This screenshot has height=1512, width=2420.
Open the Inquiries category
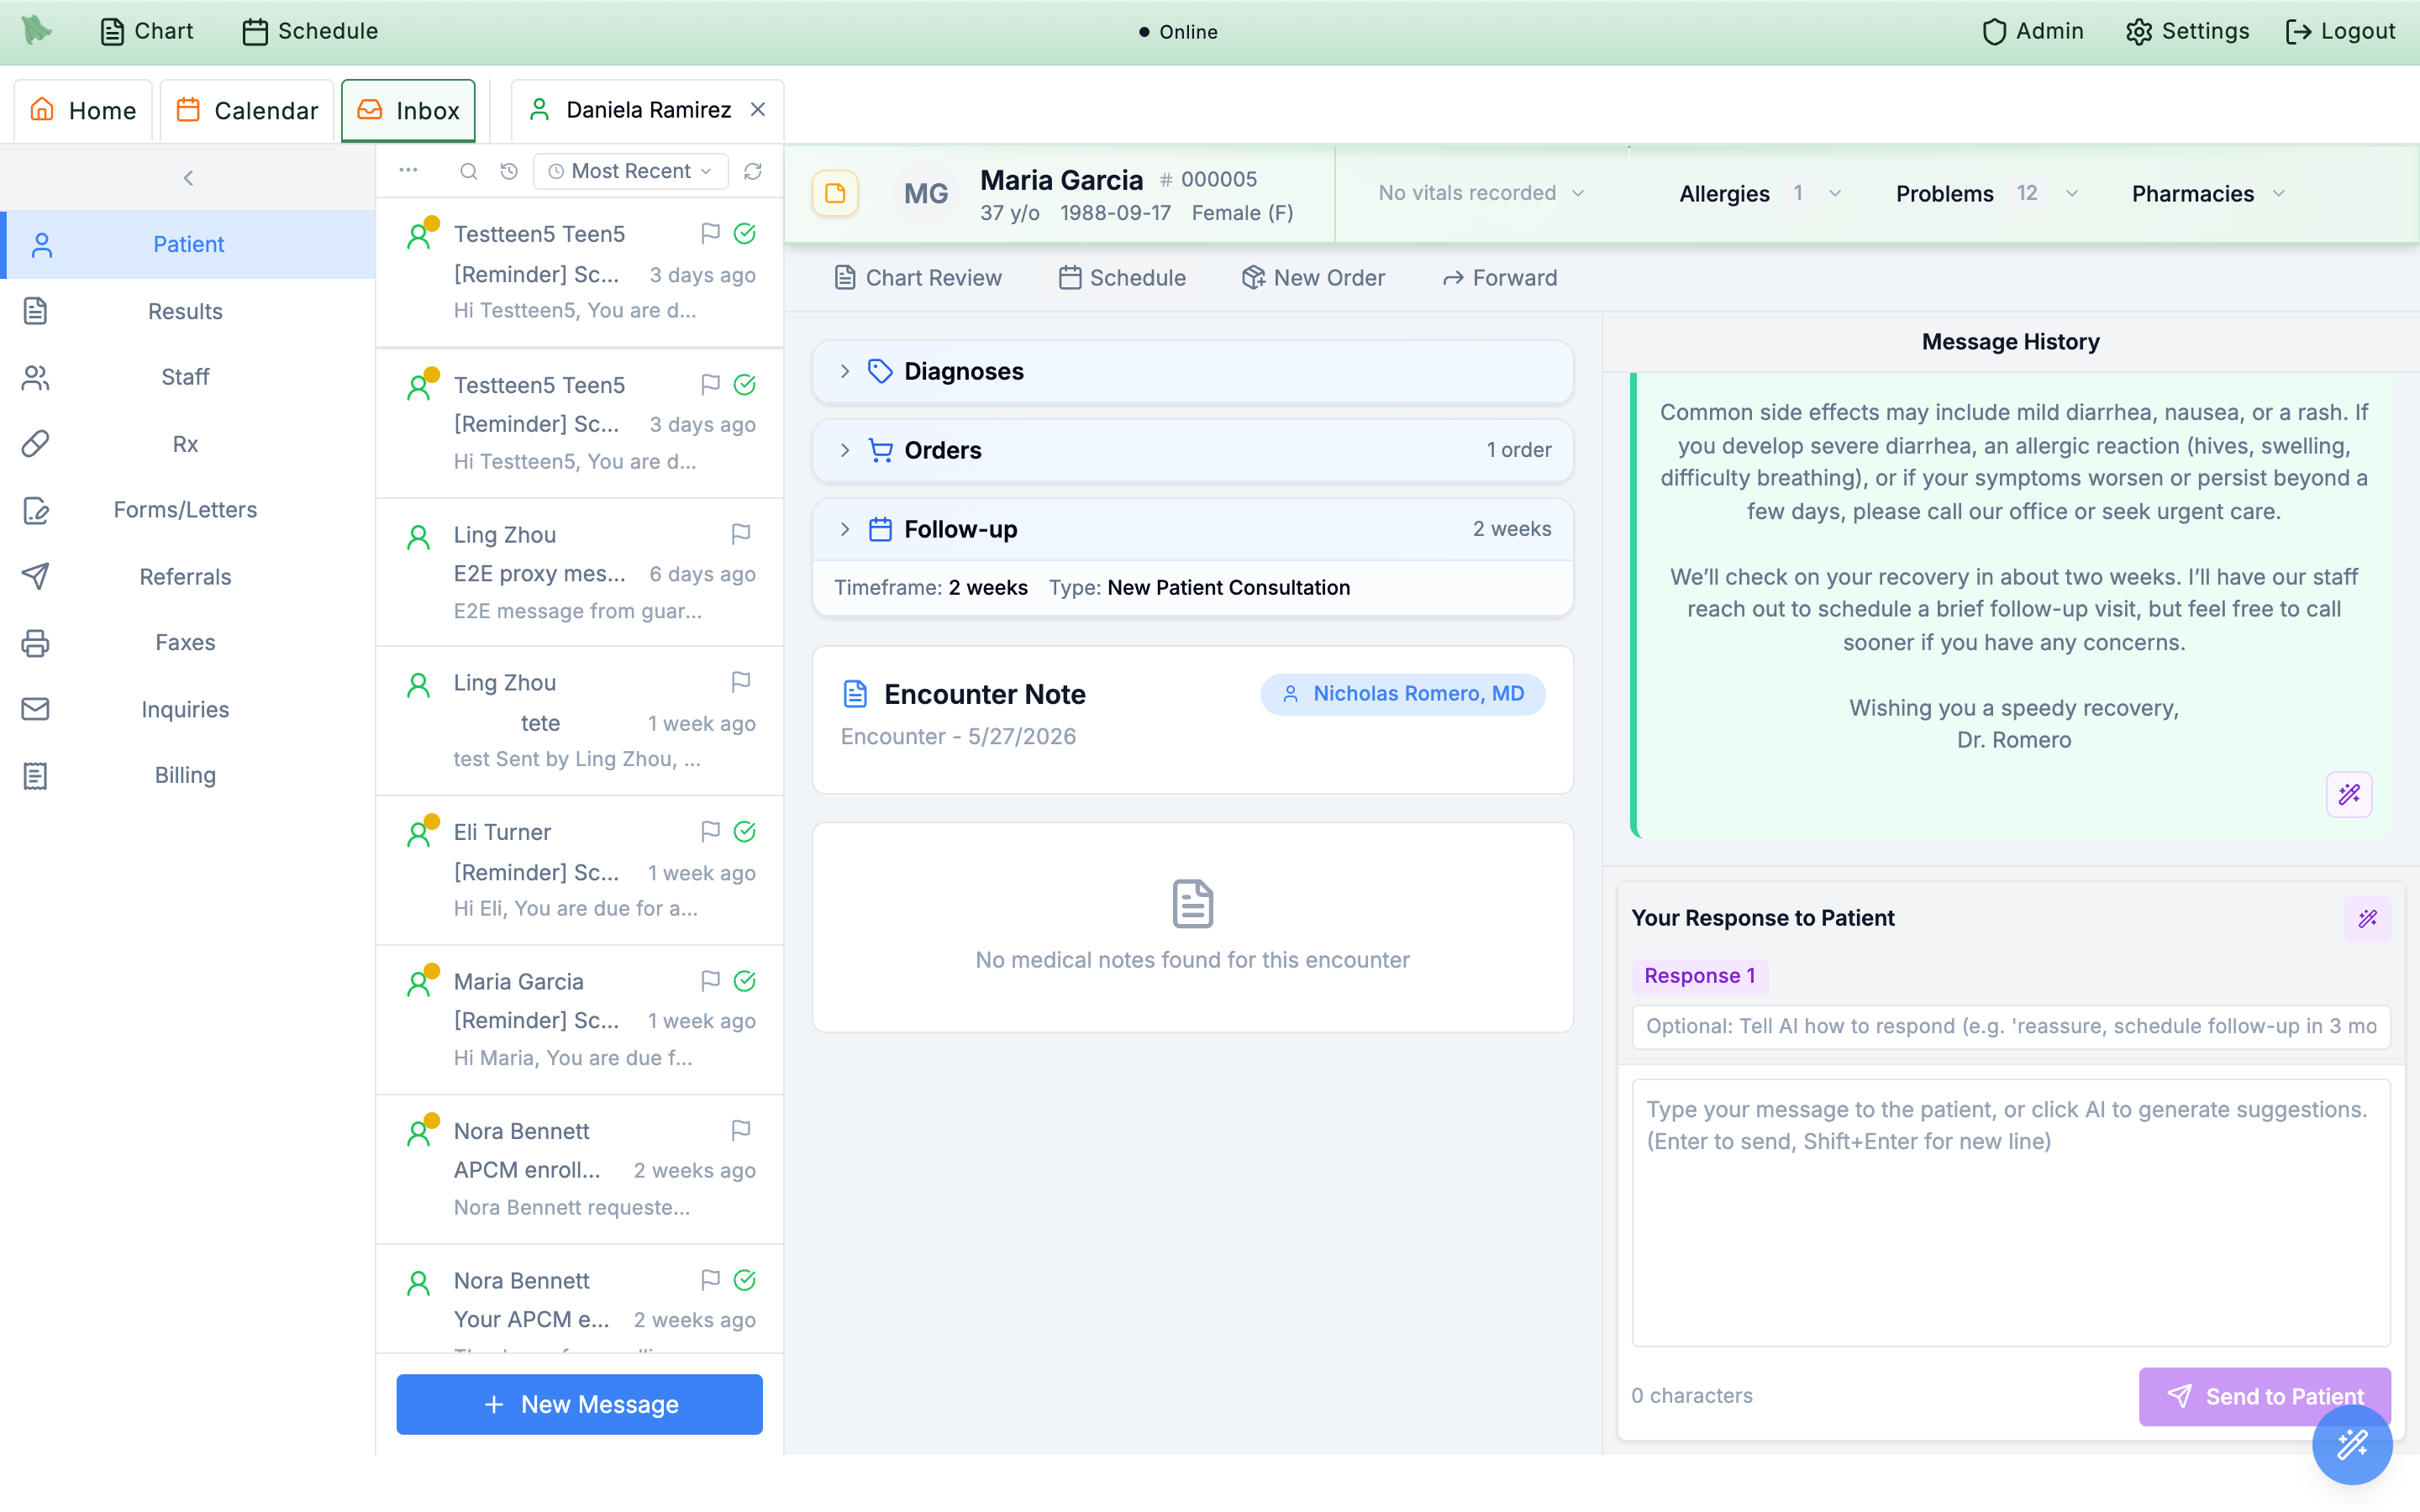point(188,709)
